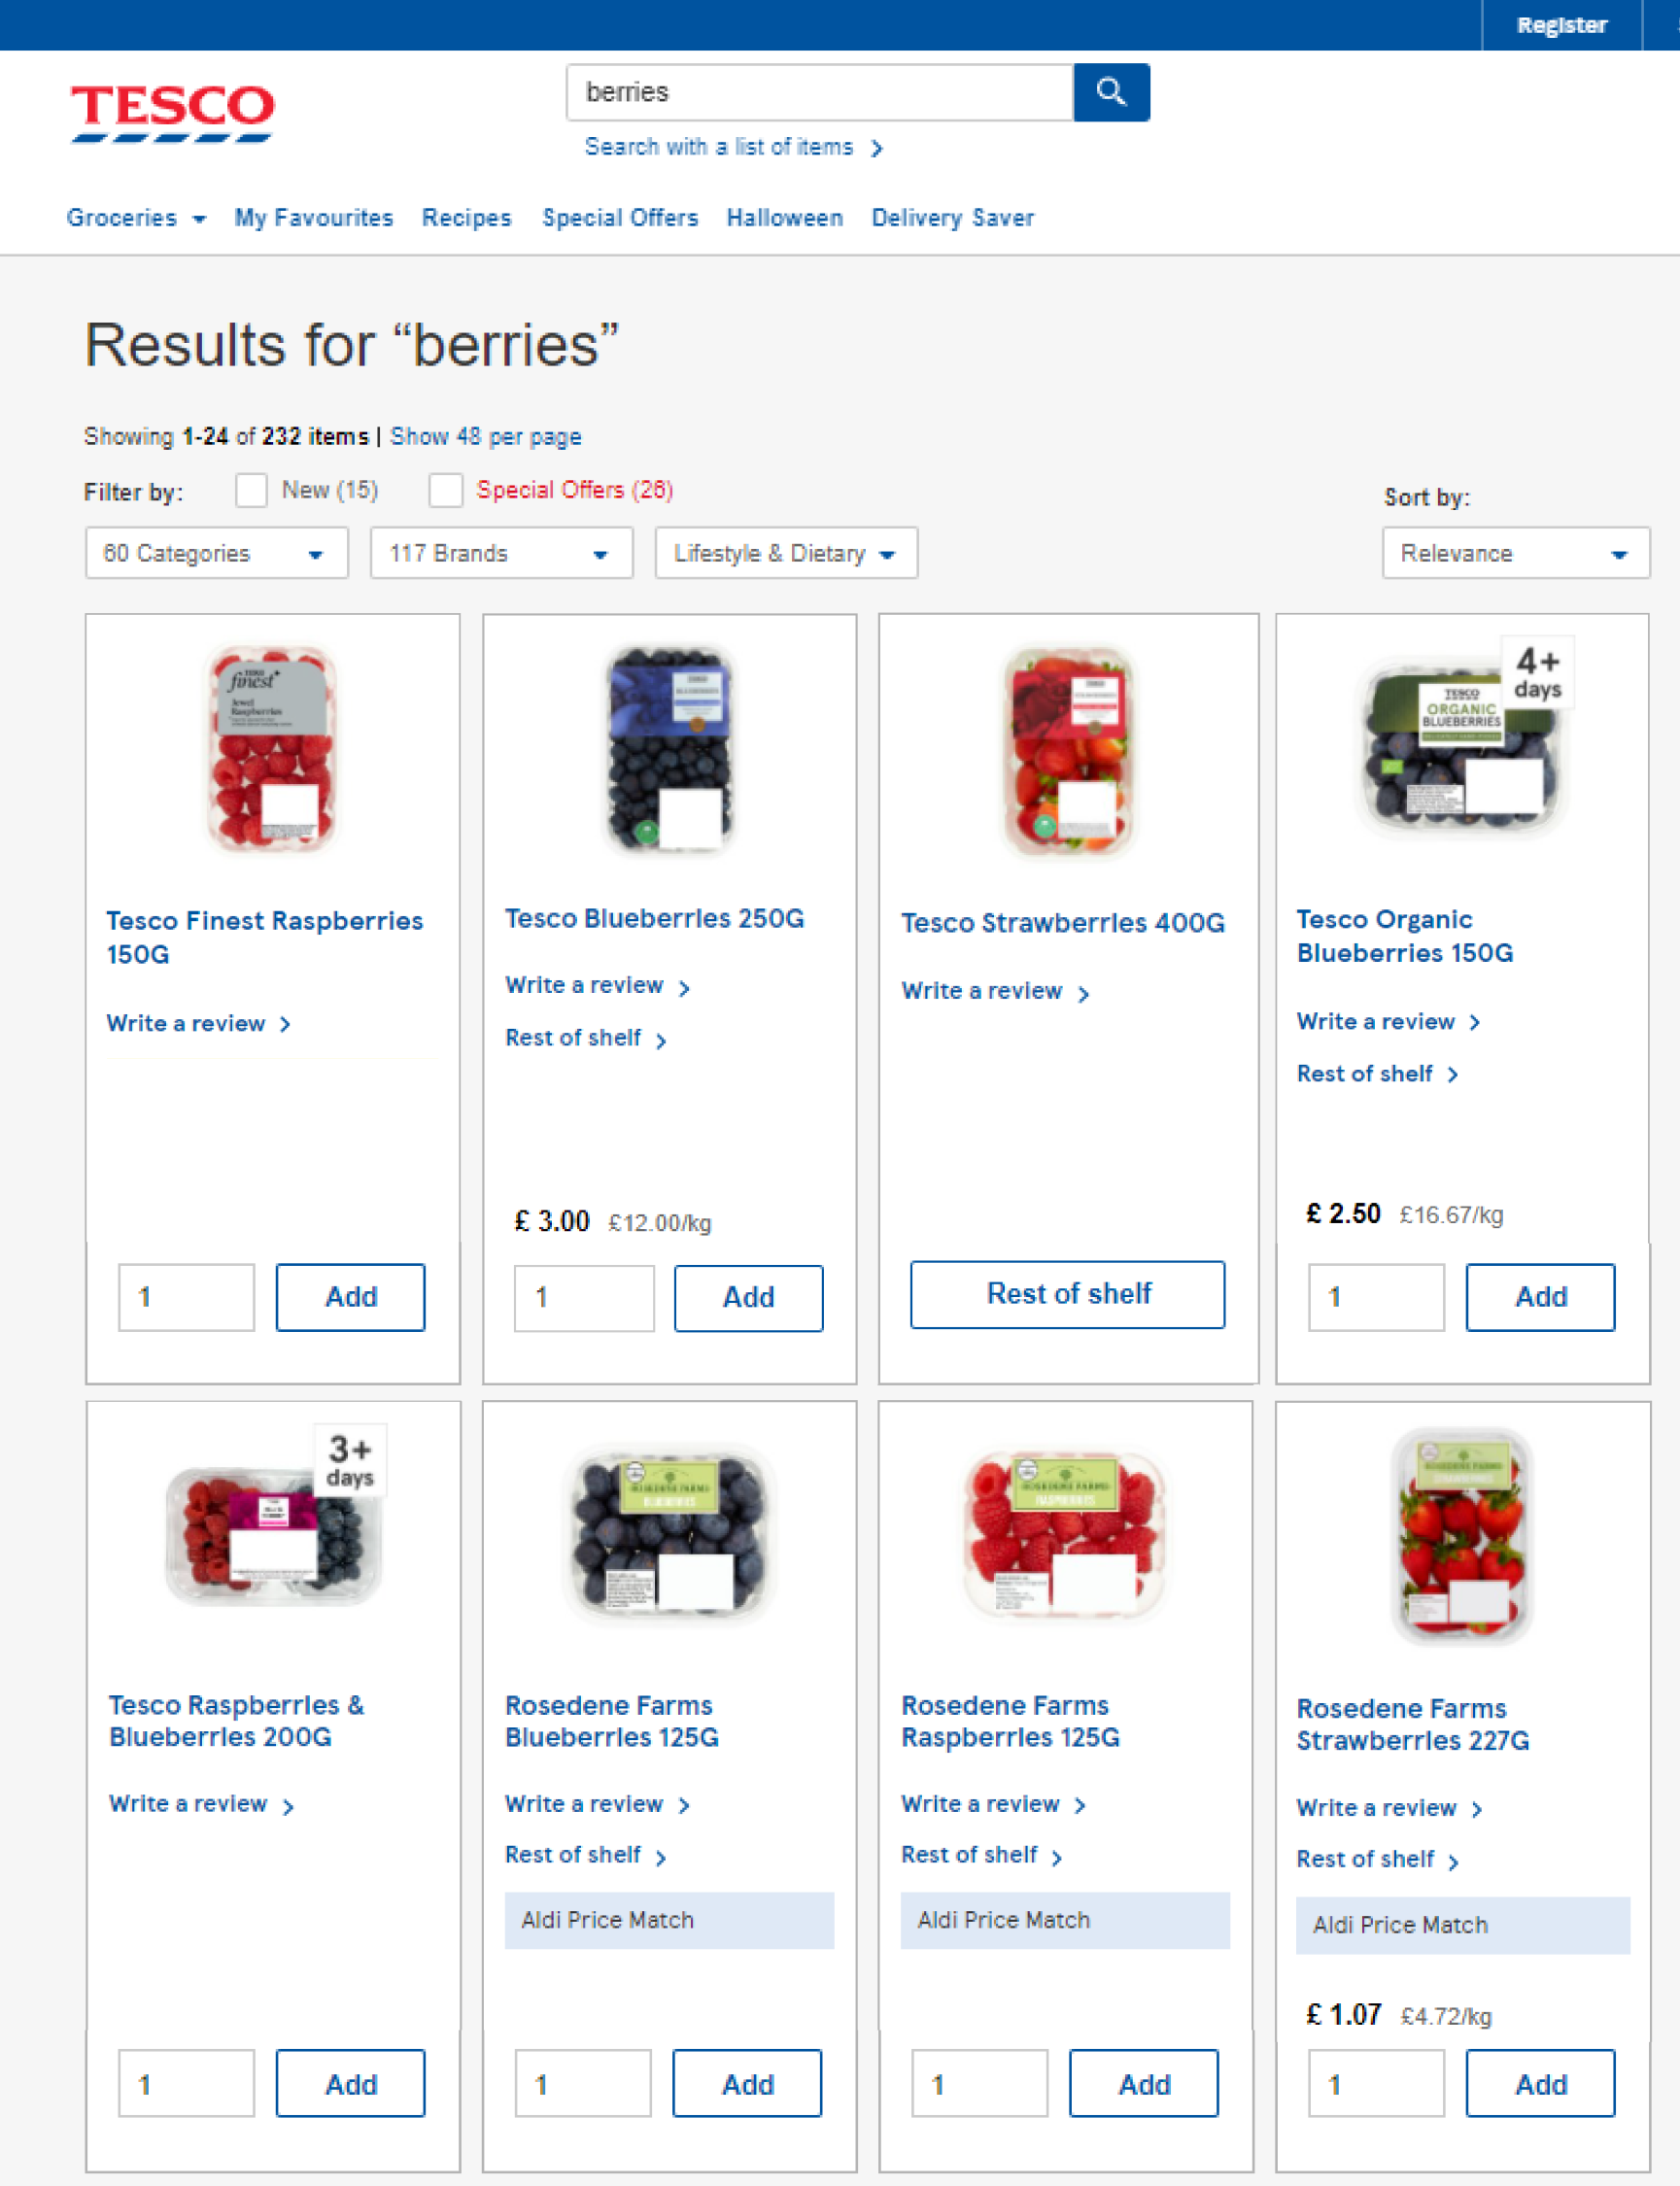Expand the Lifestyle & Dietary dropdown
This screenshot has height=2186, width=1680.
(786, 553)
